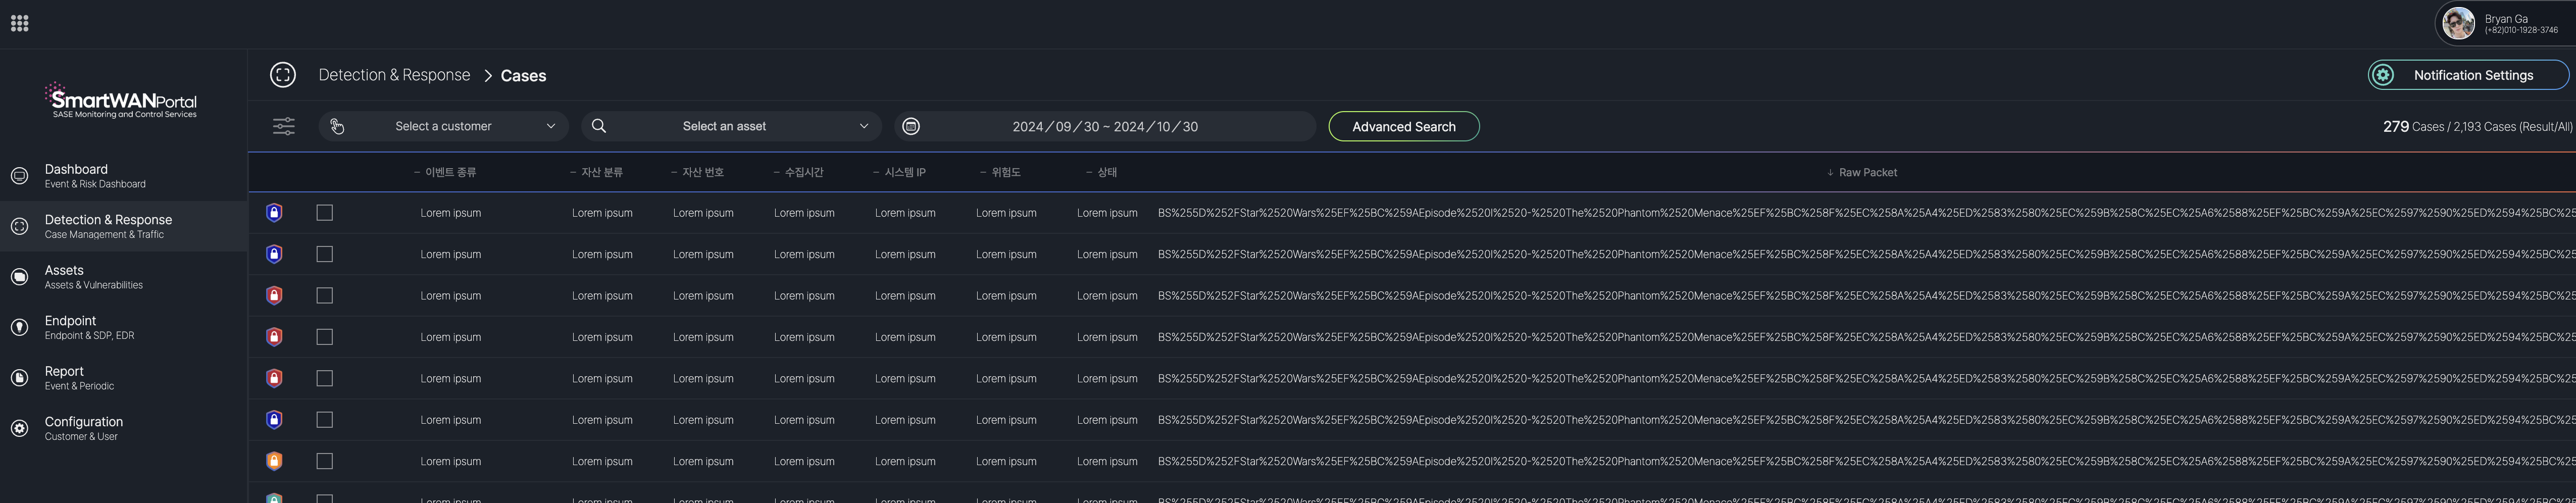Click the calendar icon in date field
The width and height of the screenshot is (2576, 503).
click(x=910, y=126)
